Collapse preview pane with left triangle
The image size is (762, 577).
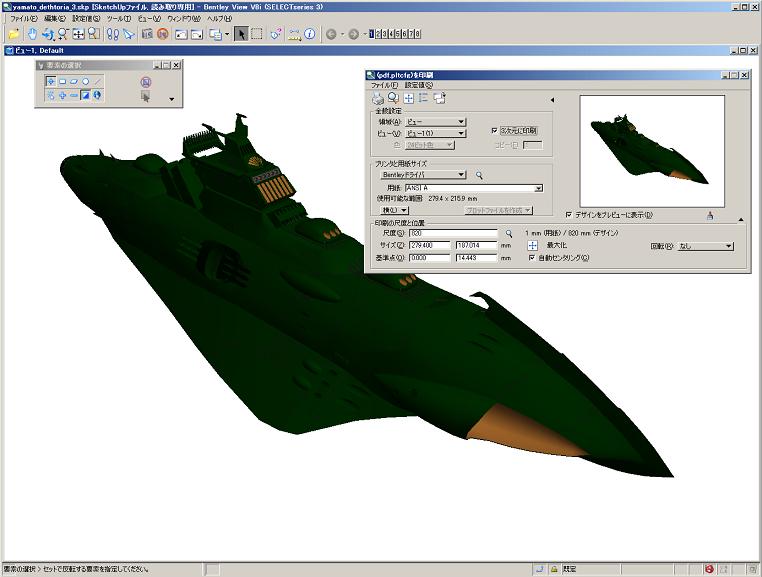pos(552,100)
